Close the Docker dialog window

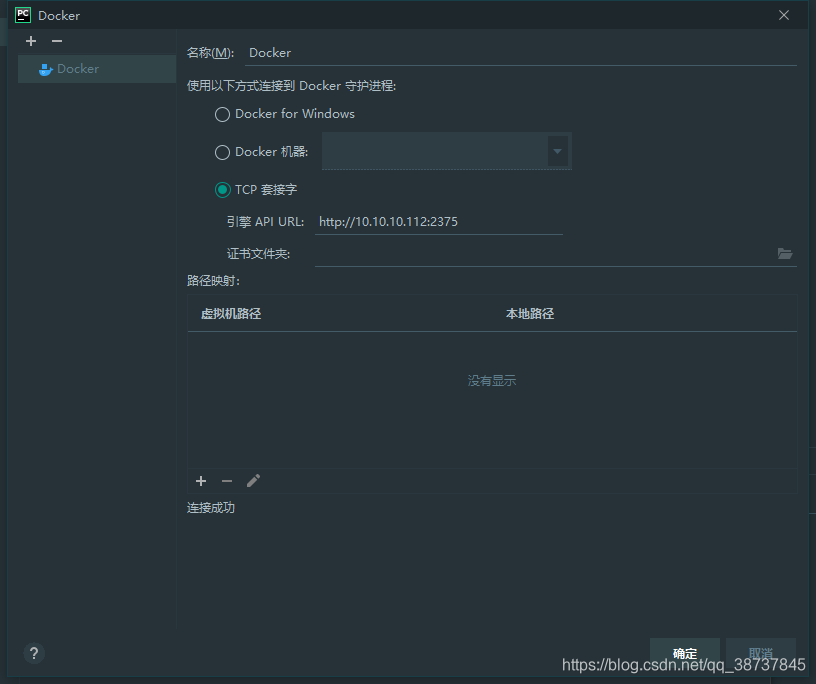coord(784,15)
